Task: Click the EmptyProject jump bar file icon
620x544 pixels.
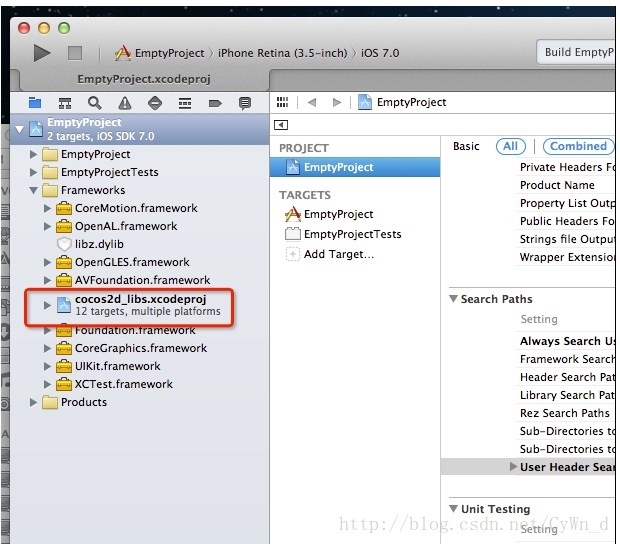Action: click(x=364, y=102)
